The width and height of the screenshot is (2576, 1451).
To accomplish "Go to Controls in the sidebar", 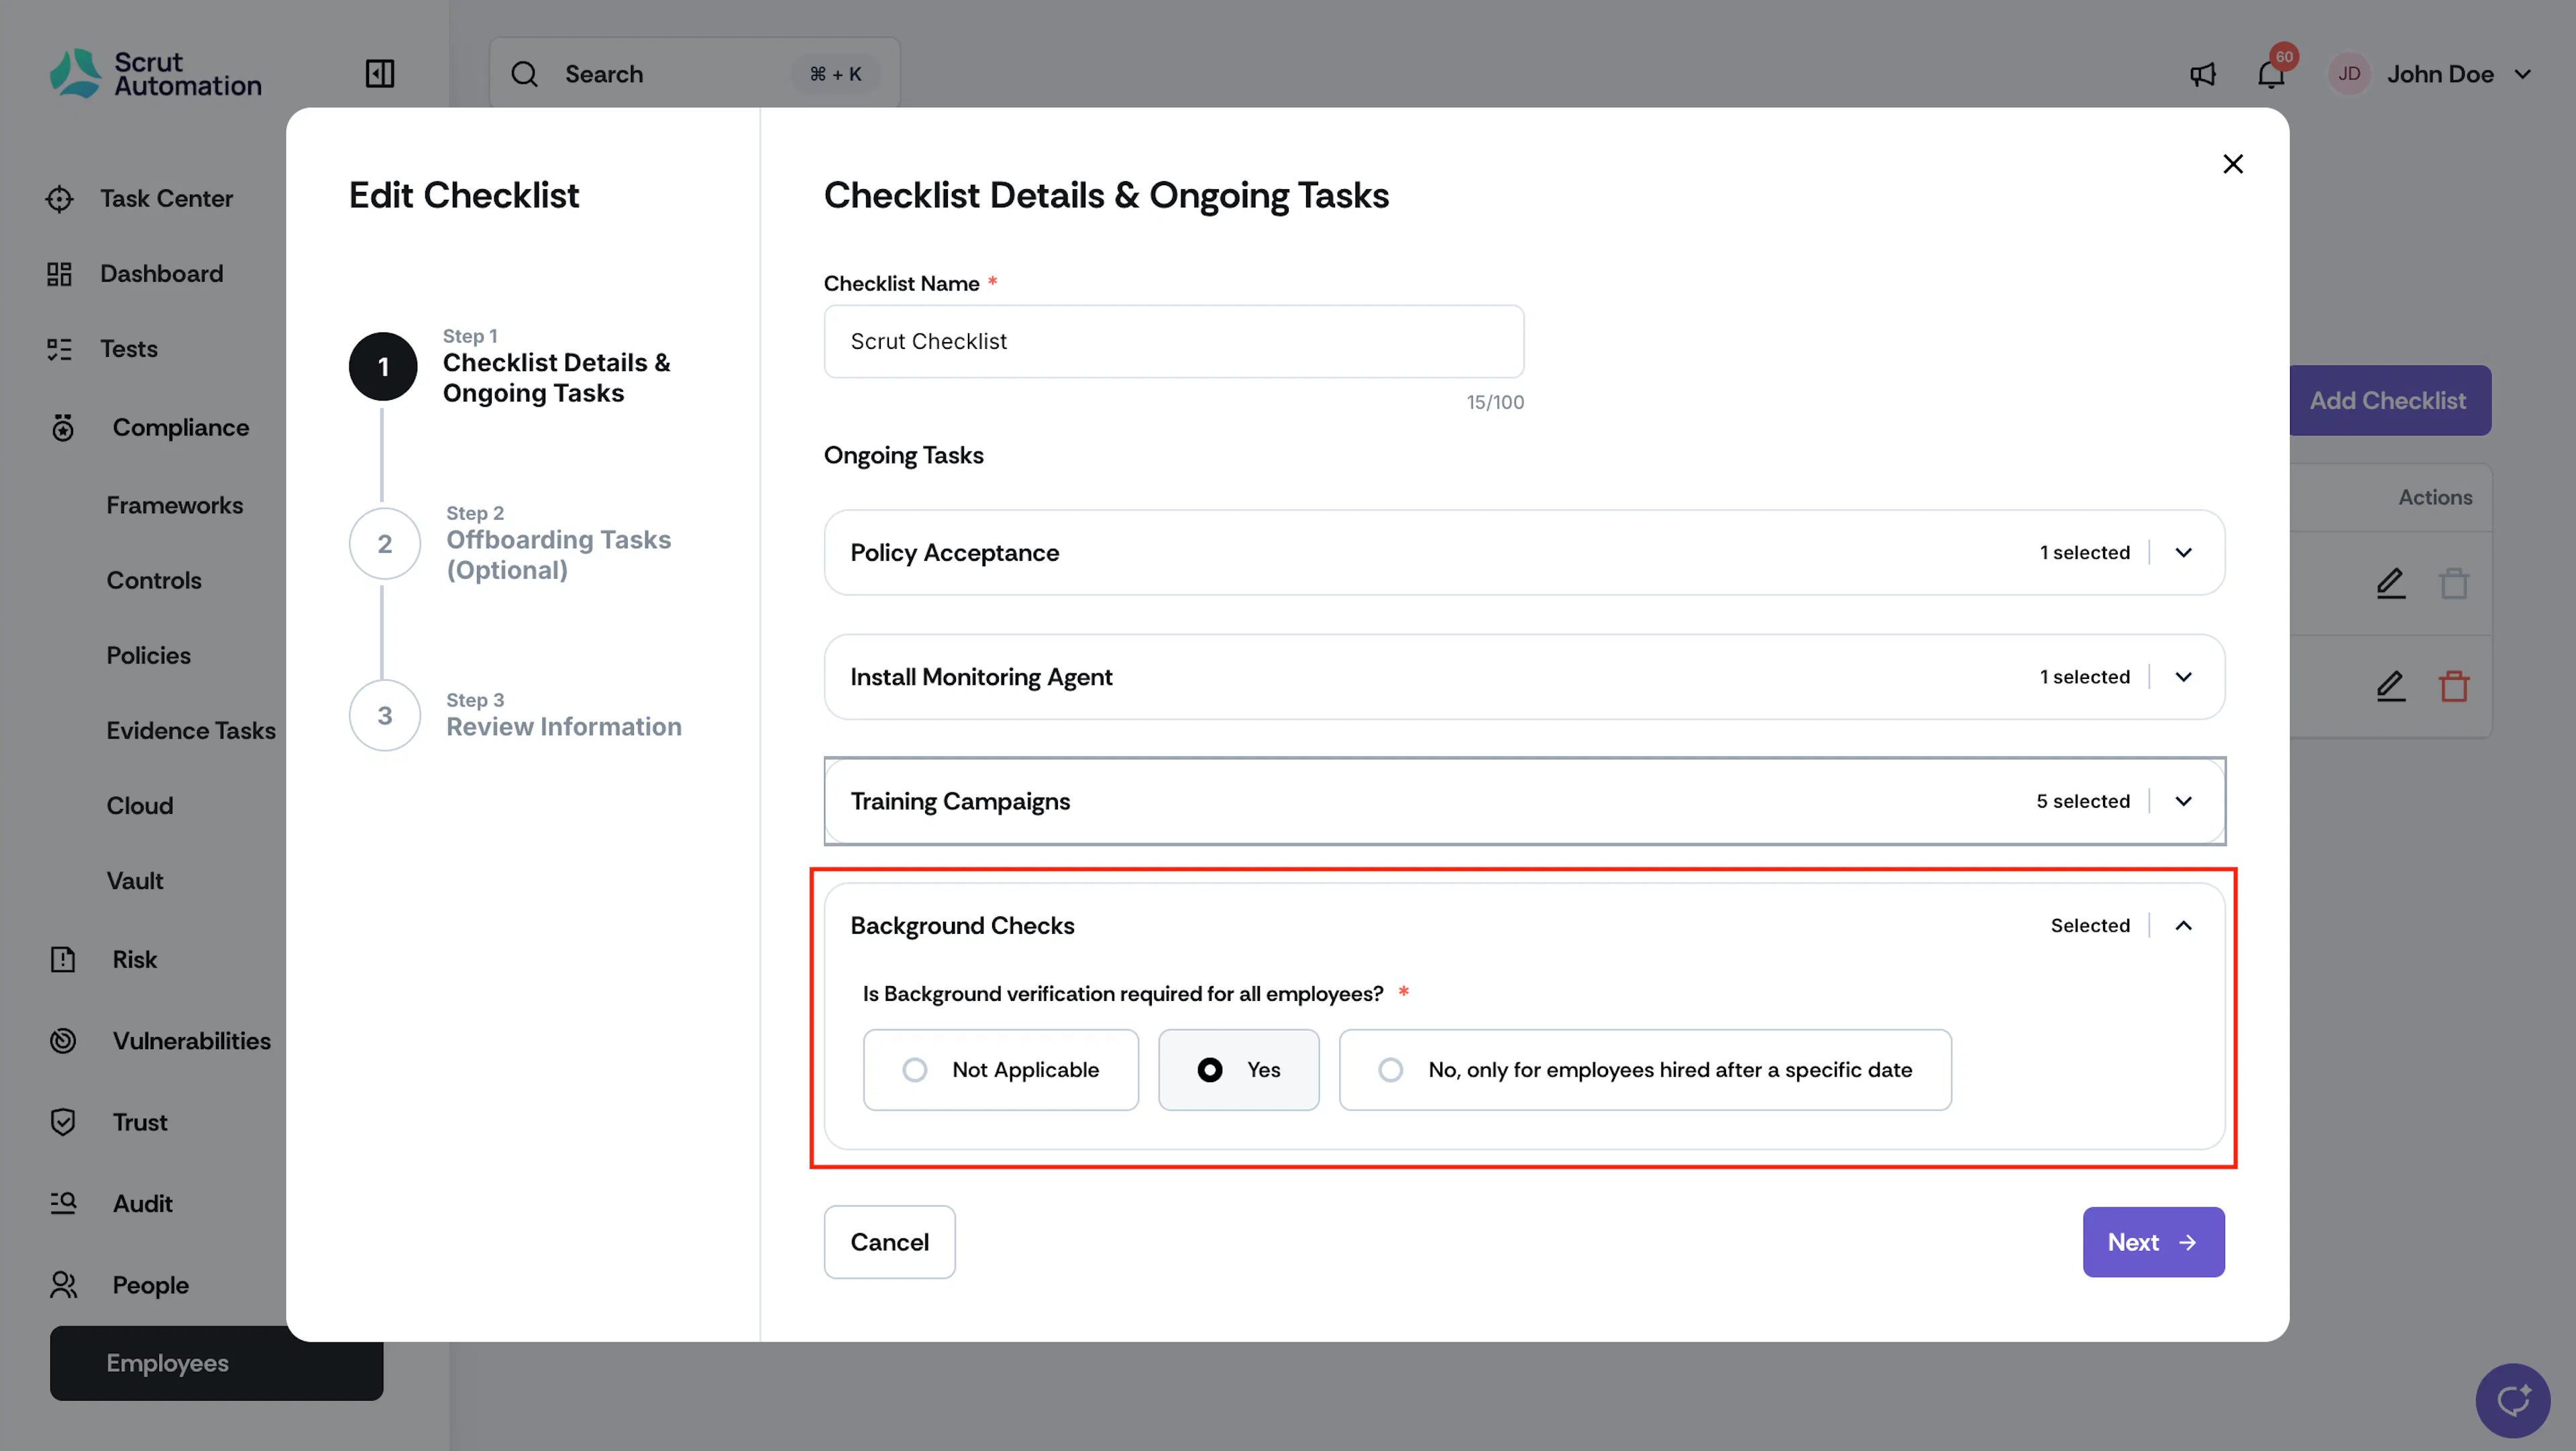I will point(154,580).
